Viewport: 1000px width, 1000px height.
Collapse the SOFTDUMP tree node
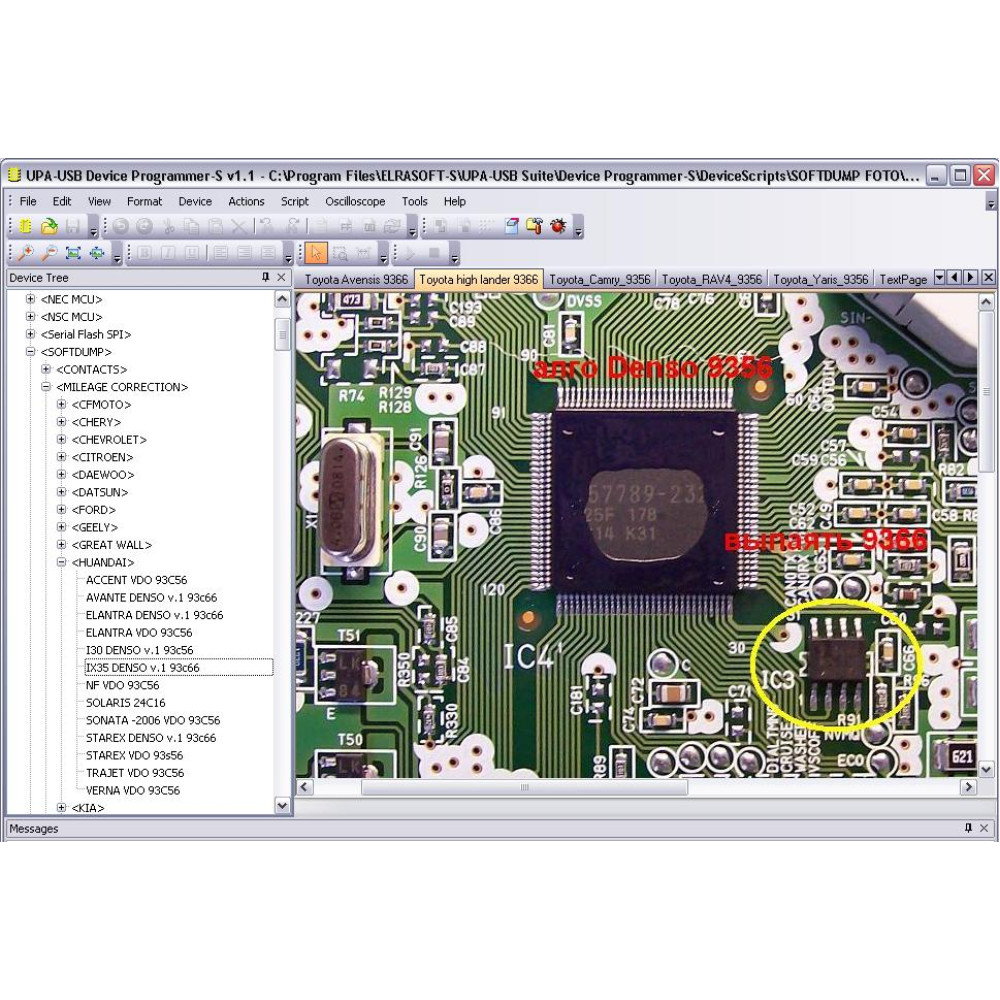(30, 351)
